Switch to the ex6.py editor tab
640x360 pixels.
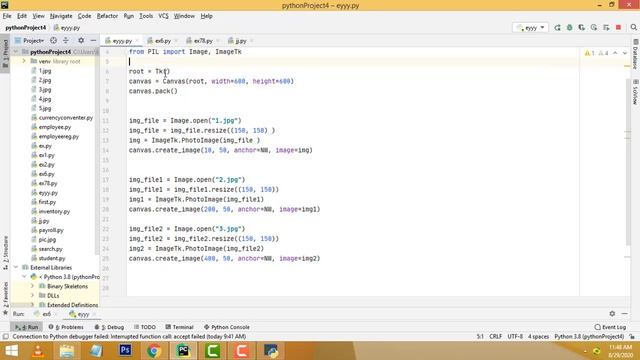pyautogui.click(x=162, y=41)
